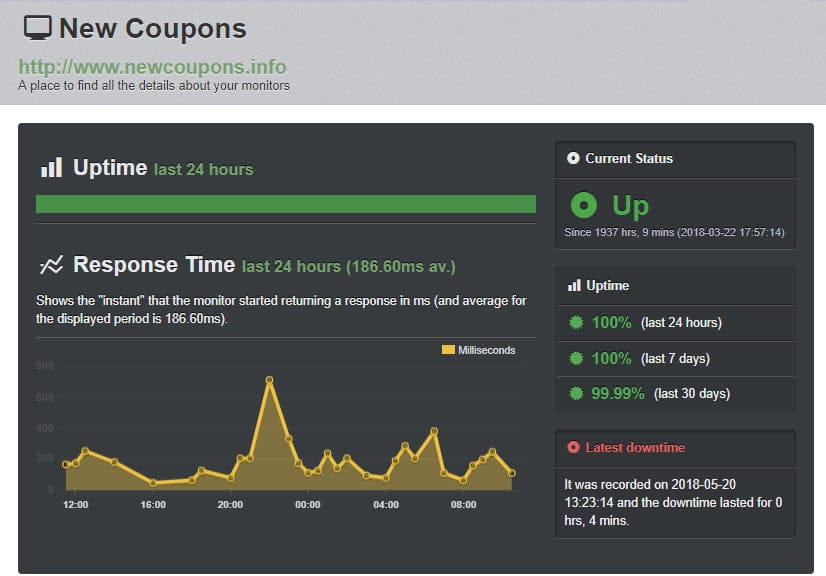The image size is (826, 576).
Task: Click the bar chart icon next to Uptime heading
Action: pyautogui.click(x=54, y=167)
